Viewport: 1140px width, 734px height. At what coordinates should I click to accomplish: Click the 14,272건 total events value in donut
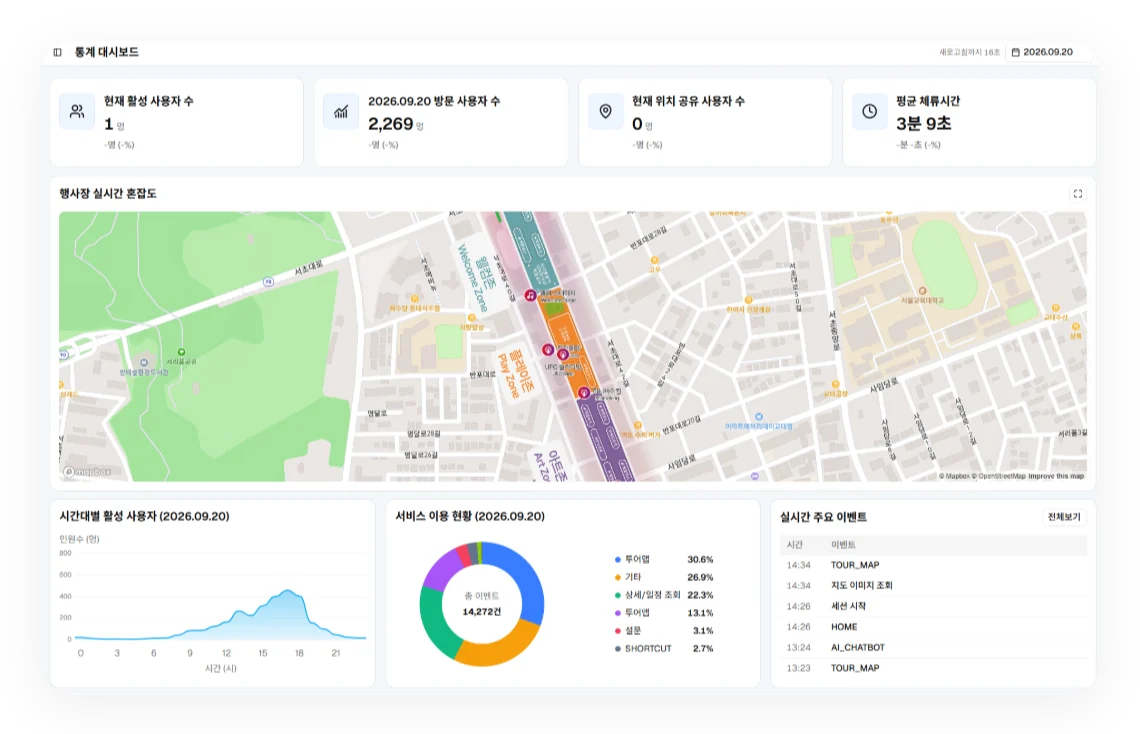coord(481,612)
